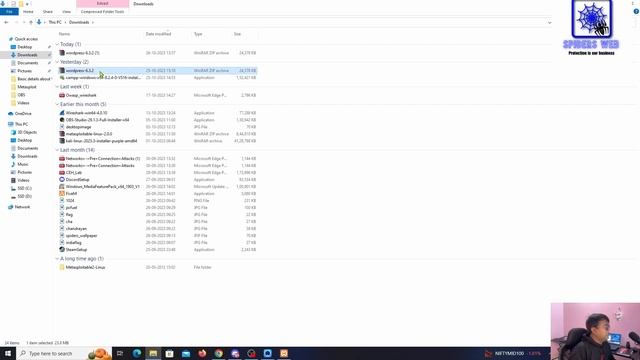Click the Back navigation arrow
640x360 pixels.
pos(6,22)
